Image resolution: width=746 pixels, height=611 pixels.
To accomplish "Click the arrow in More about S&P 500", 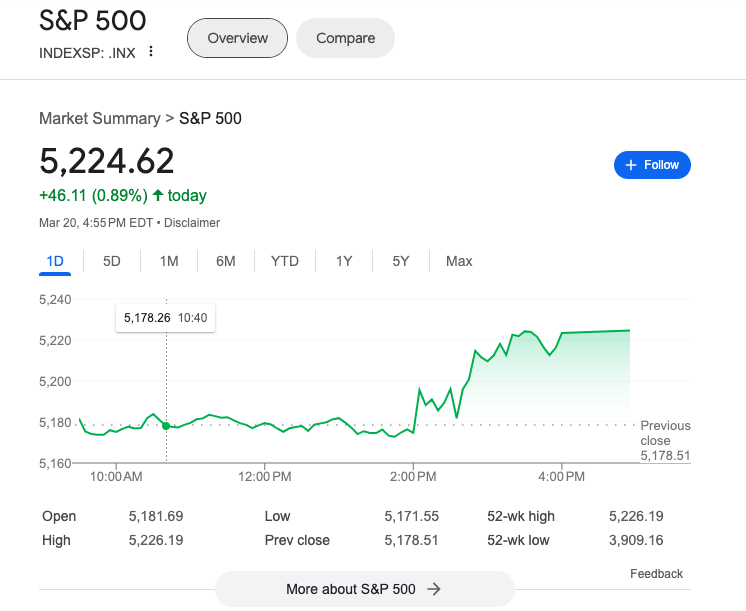I will pos(434,589).
